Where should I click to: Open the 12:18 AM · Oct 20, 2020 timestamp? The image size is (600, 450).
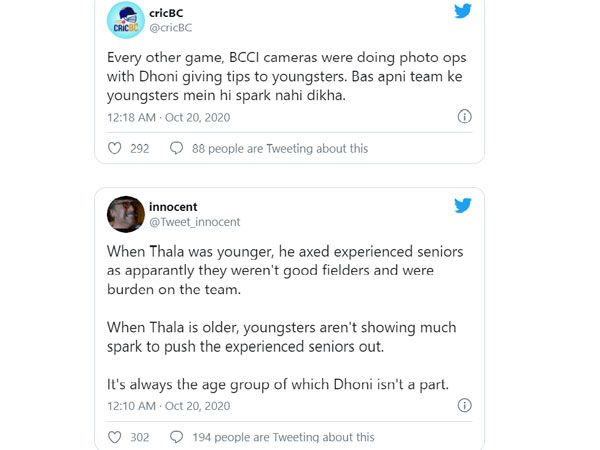pos(168,117)
